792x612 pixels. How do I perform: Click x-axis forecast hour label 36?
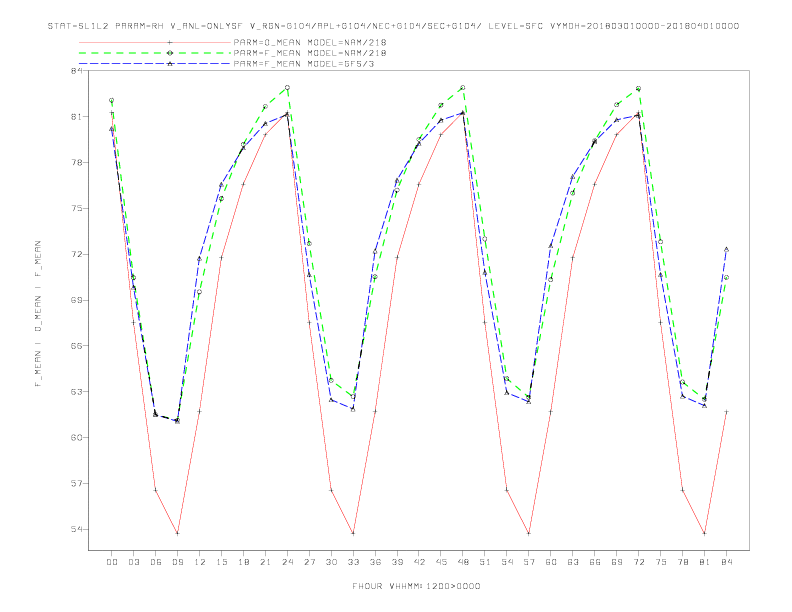click(375, 562)
